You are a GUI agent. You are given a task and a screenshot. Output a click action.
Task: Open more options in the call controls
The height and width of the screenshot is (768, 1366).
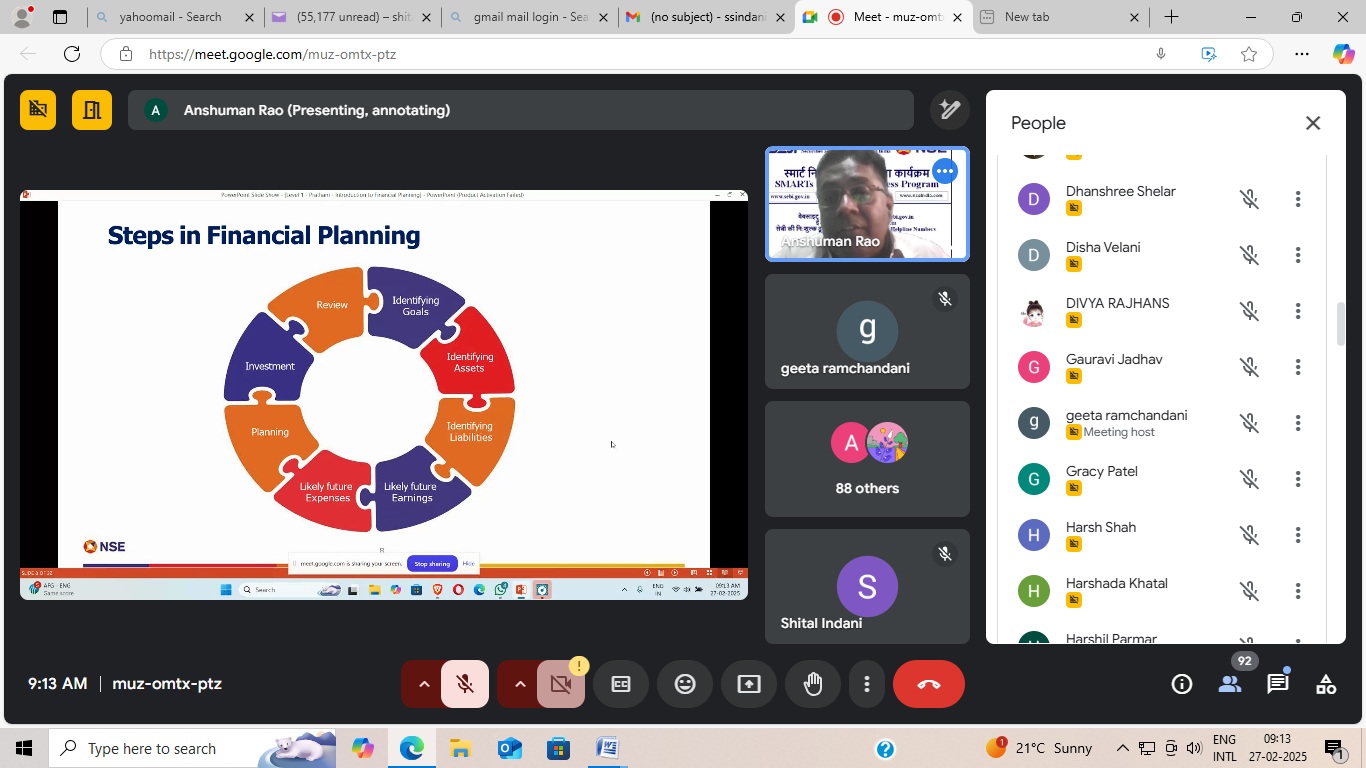click(x=867, y=684)
